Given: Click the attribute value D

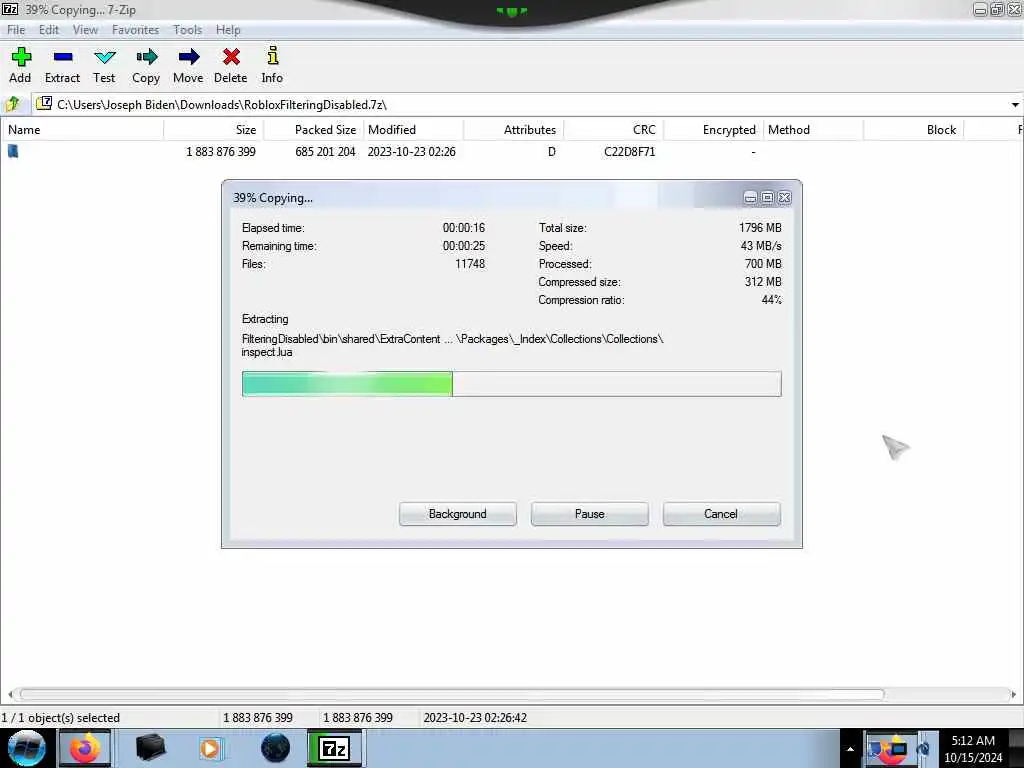Looking at the screenshot, I should pos(552,152).
